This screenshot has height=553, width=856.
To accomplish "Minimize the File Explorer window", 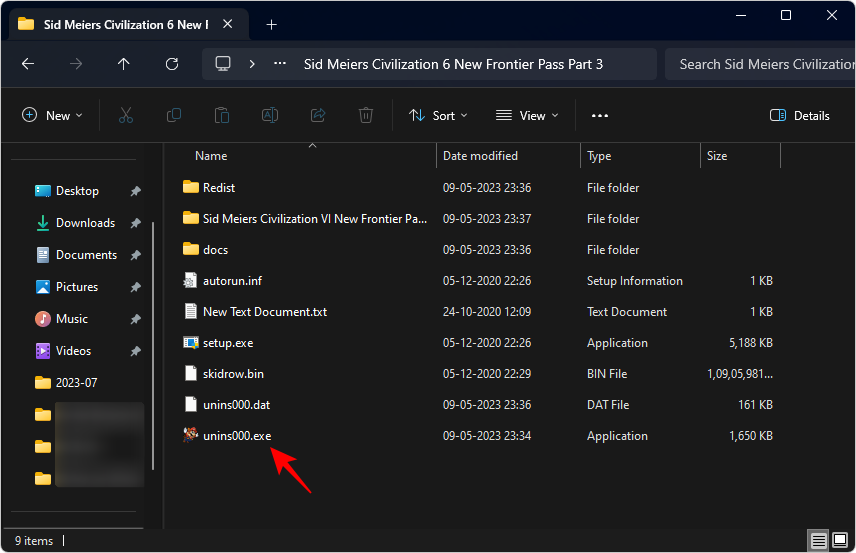I will (x=741, y=15).
